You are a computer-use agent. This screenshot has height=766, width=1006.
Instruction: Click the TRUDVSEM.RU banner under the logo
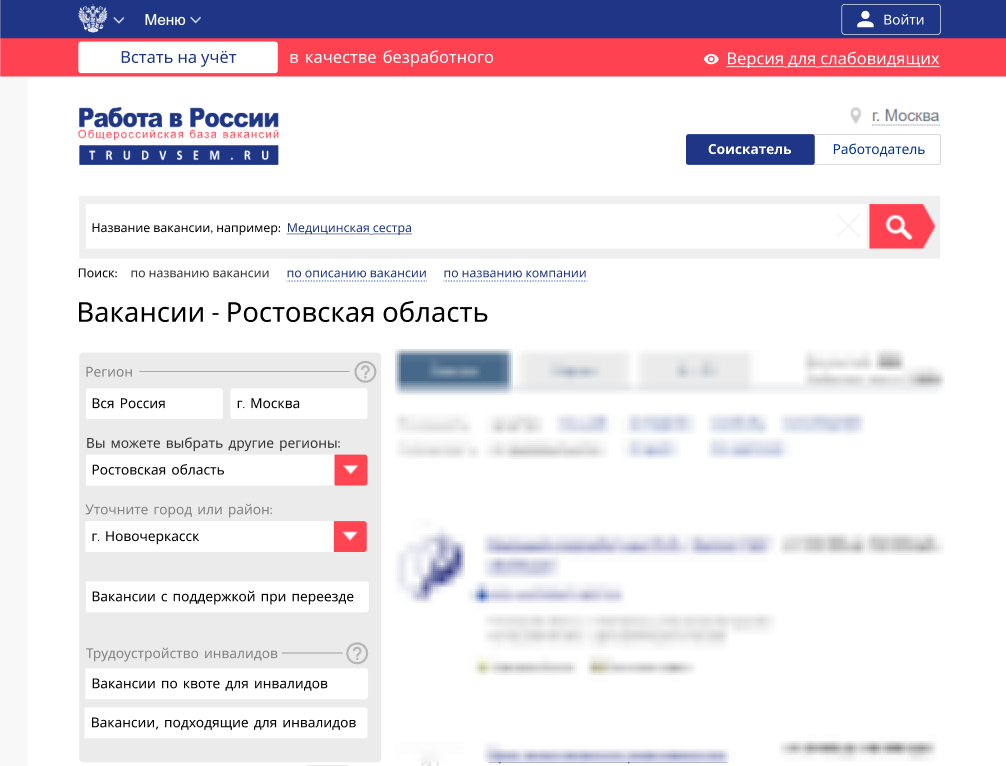[x=178, y=154]
